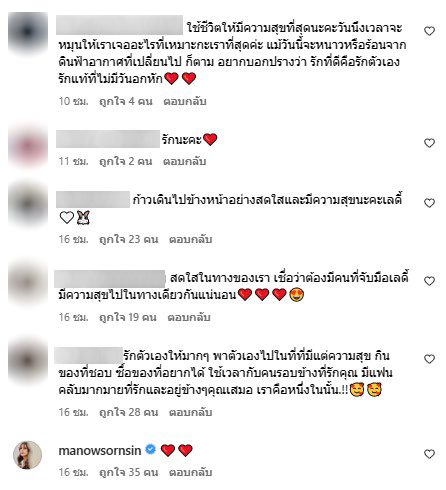Click the blue verified badge beside manowsornsin
This screenshot has width=446, height=490.
(151, 449)
